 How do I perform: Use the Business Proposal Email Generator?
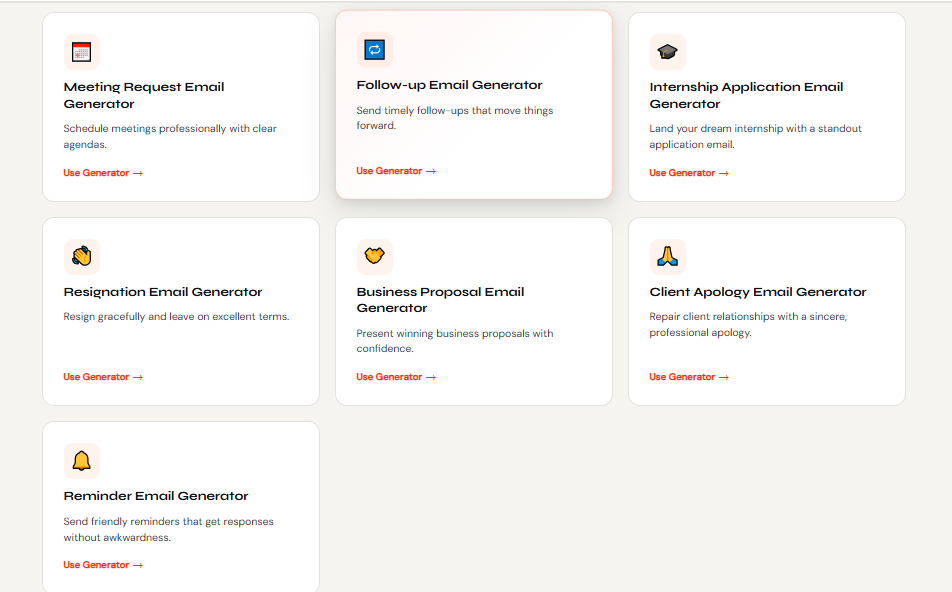[x=388, y=377]
